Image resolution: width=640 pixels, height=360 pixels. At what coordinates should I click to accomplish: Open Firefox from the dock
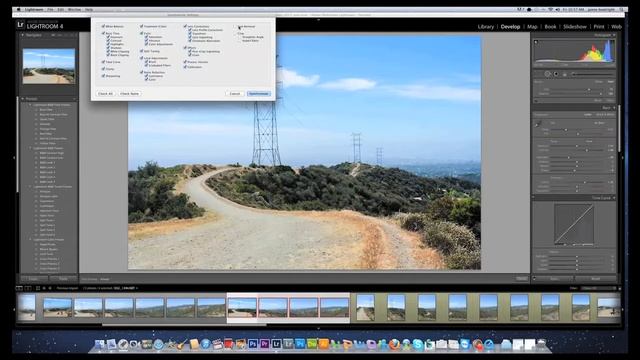tap(394, 344)
